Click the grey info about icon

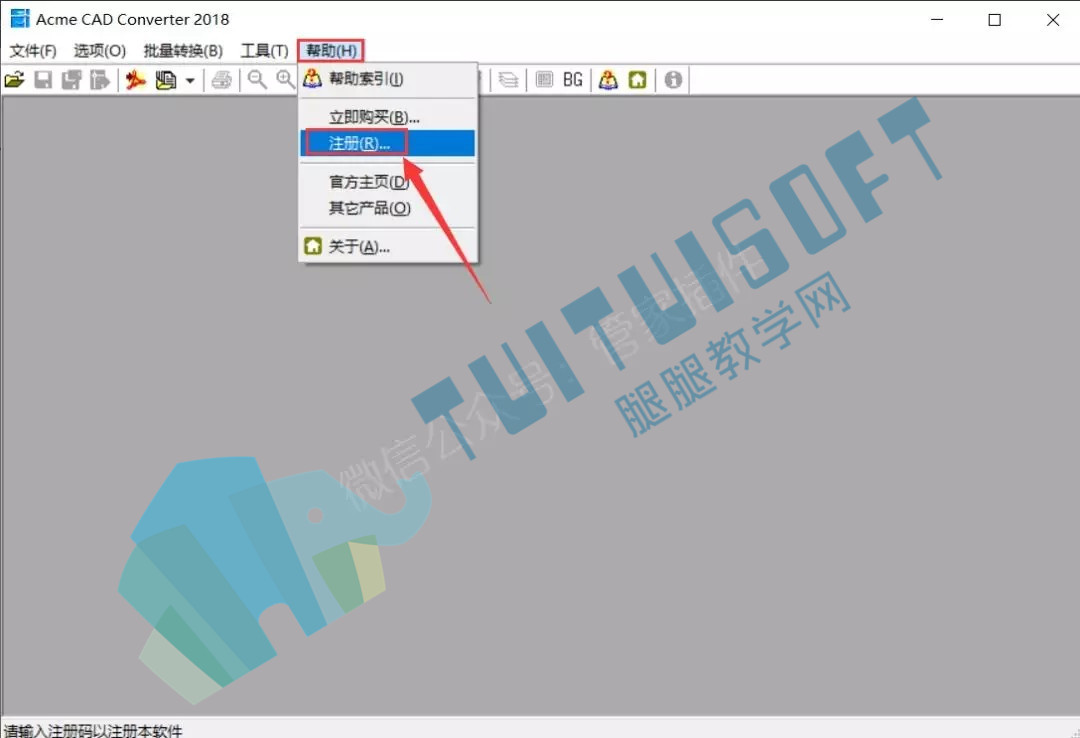click(x=673, y=80)
